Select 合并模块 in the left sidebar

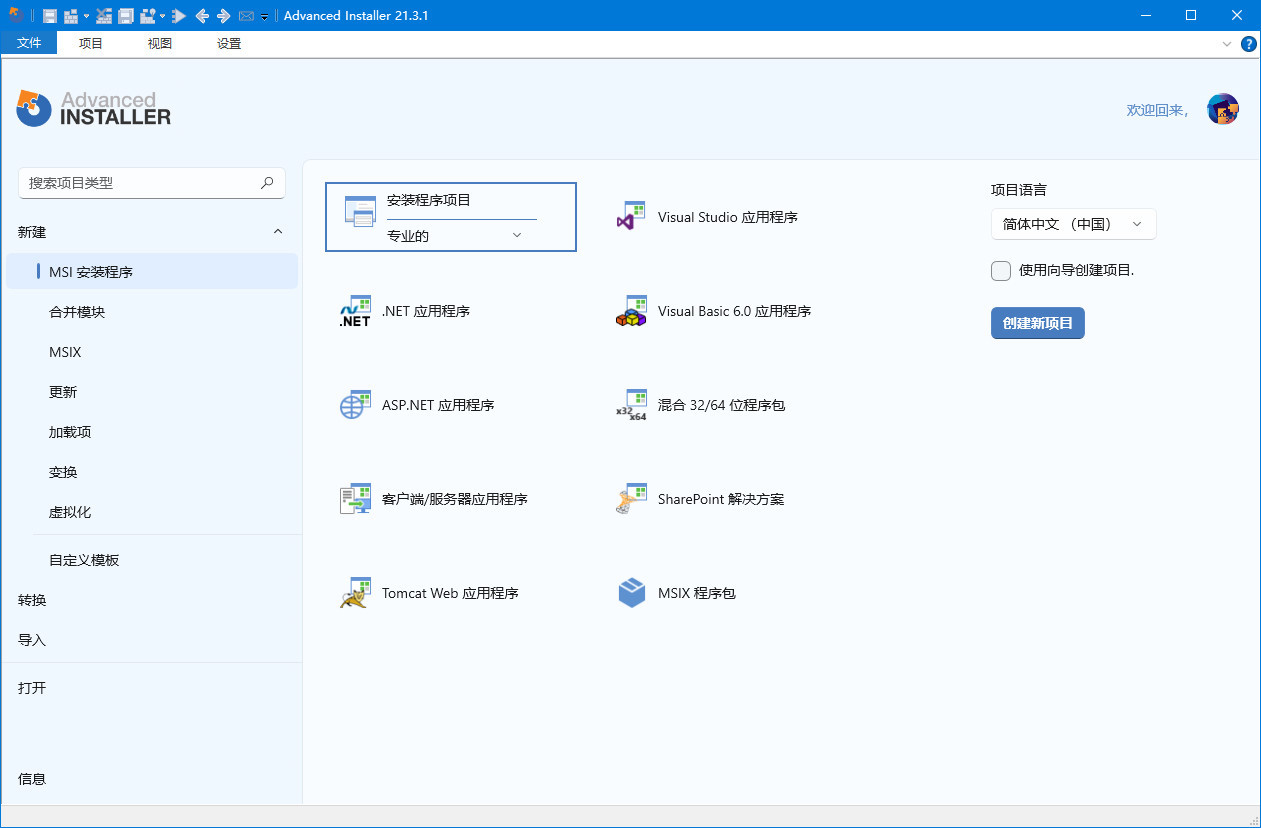[x=77, y=312]
